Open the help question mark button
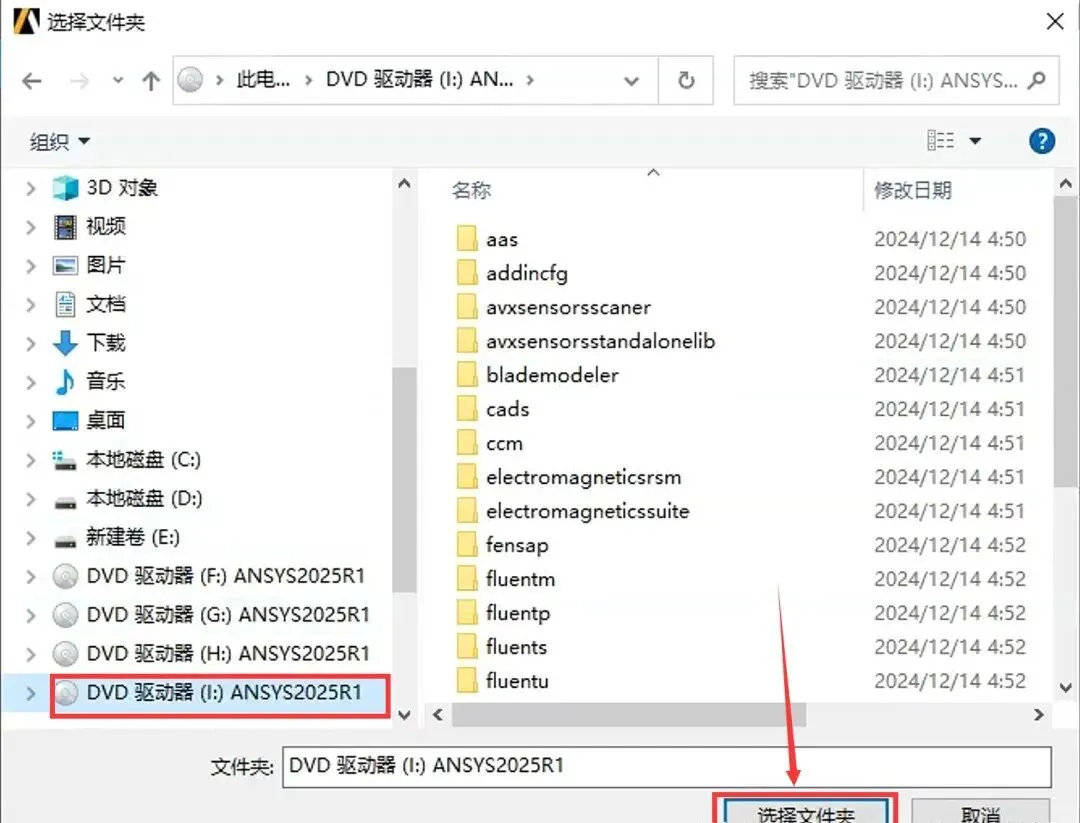 [1042, 141]
